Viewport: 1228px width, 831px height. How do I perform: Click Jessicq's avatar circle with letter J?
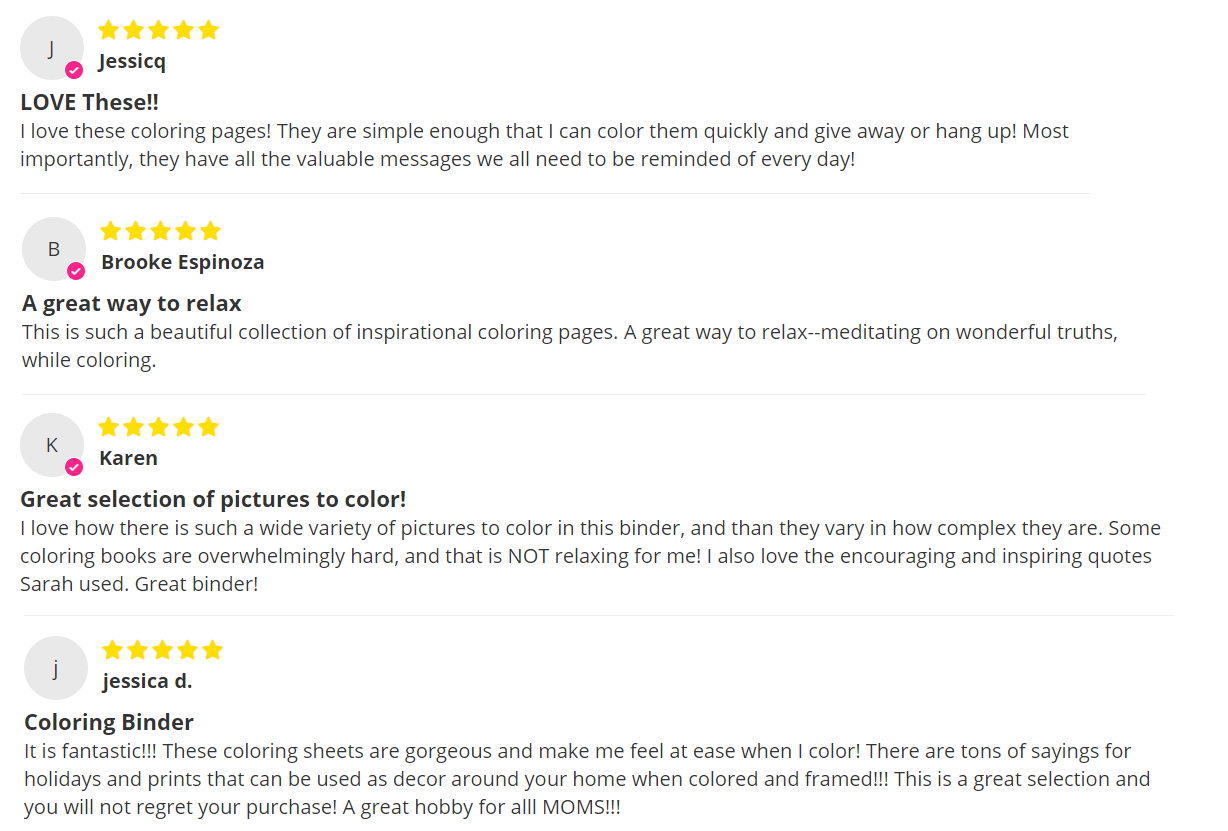click(x=52, y=48)
